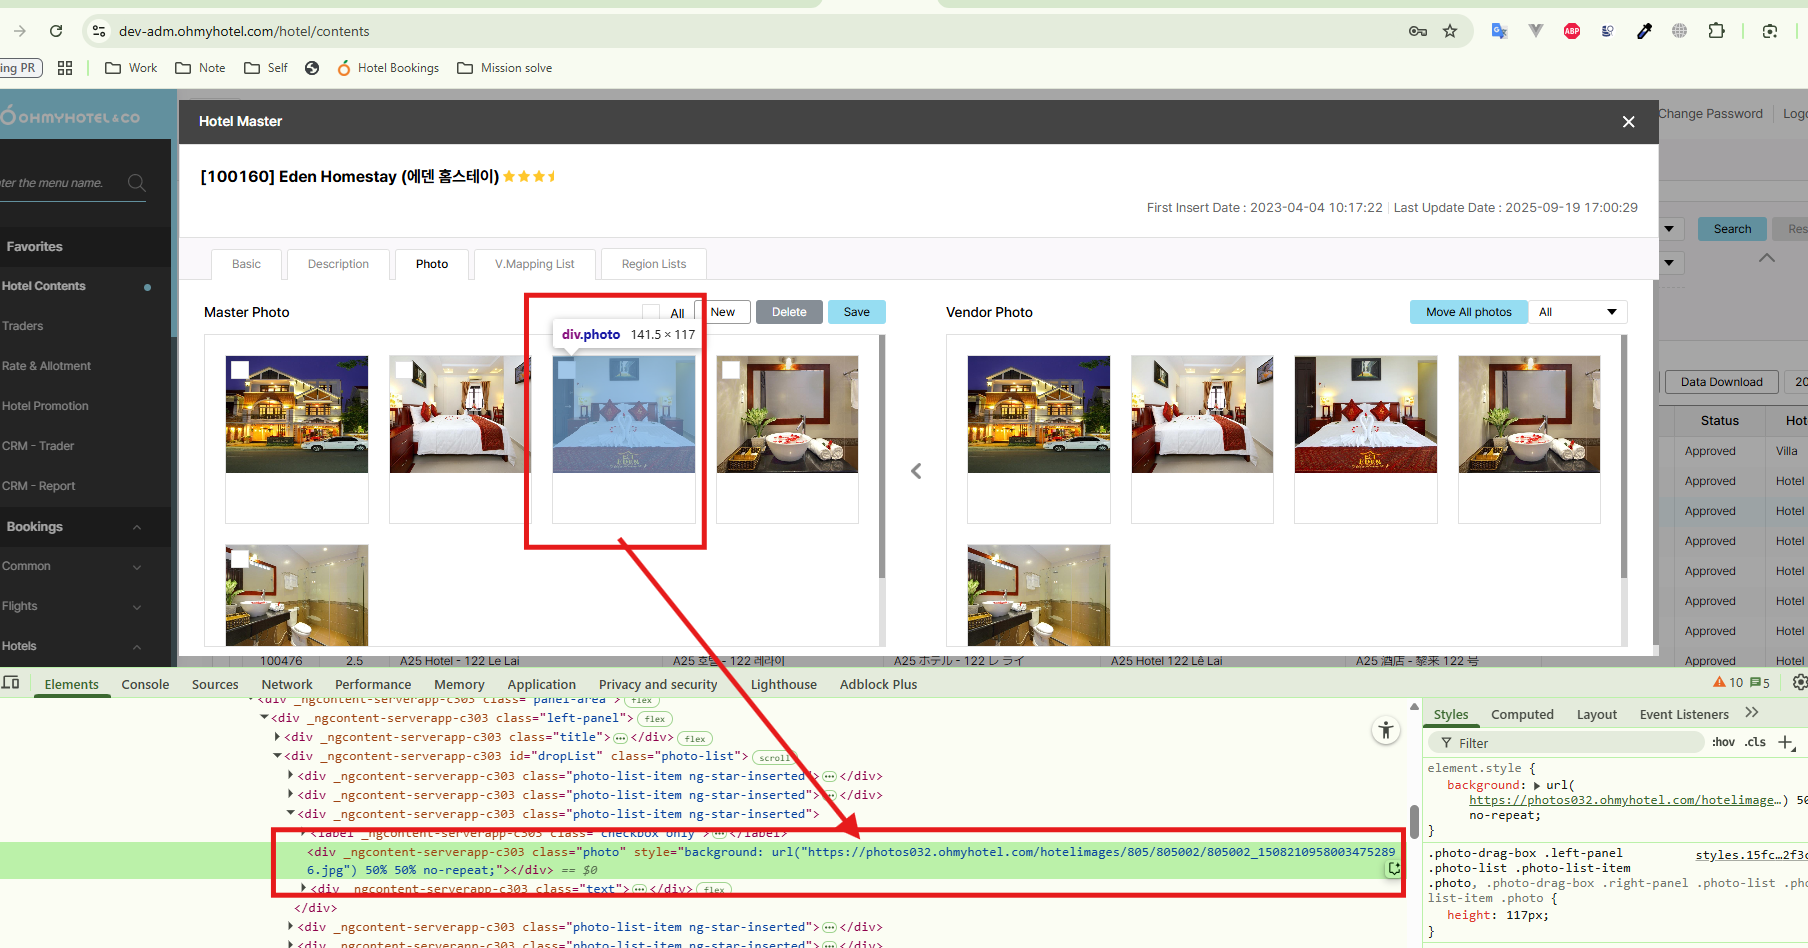This screenshot has height=948, width=1808.
Task: Click the Move All photos button
Action: [x=1468, y=312]
